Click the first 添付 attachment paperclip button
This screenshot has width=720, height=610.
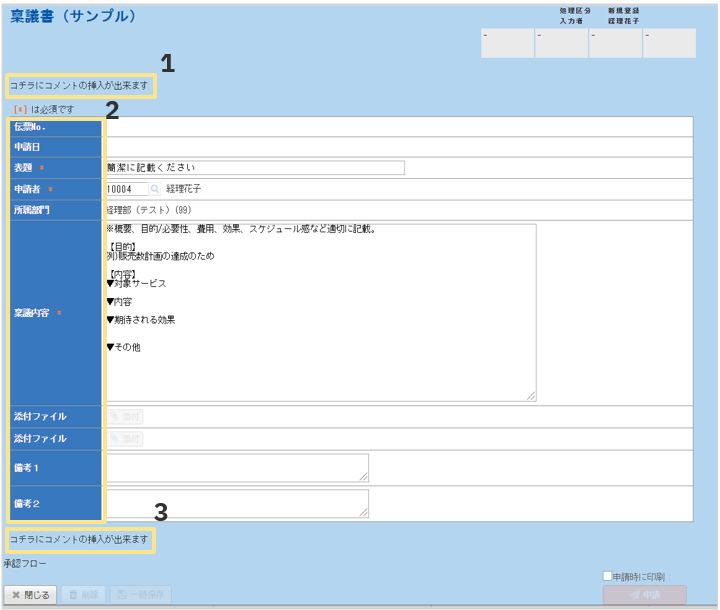(125, 417)
